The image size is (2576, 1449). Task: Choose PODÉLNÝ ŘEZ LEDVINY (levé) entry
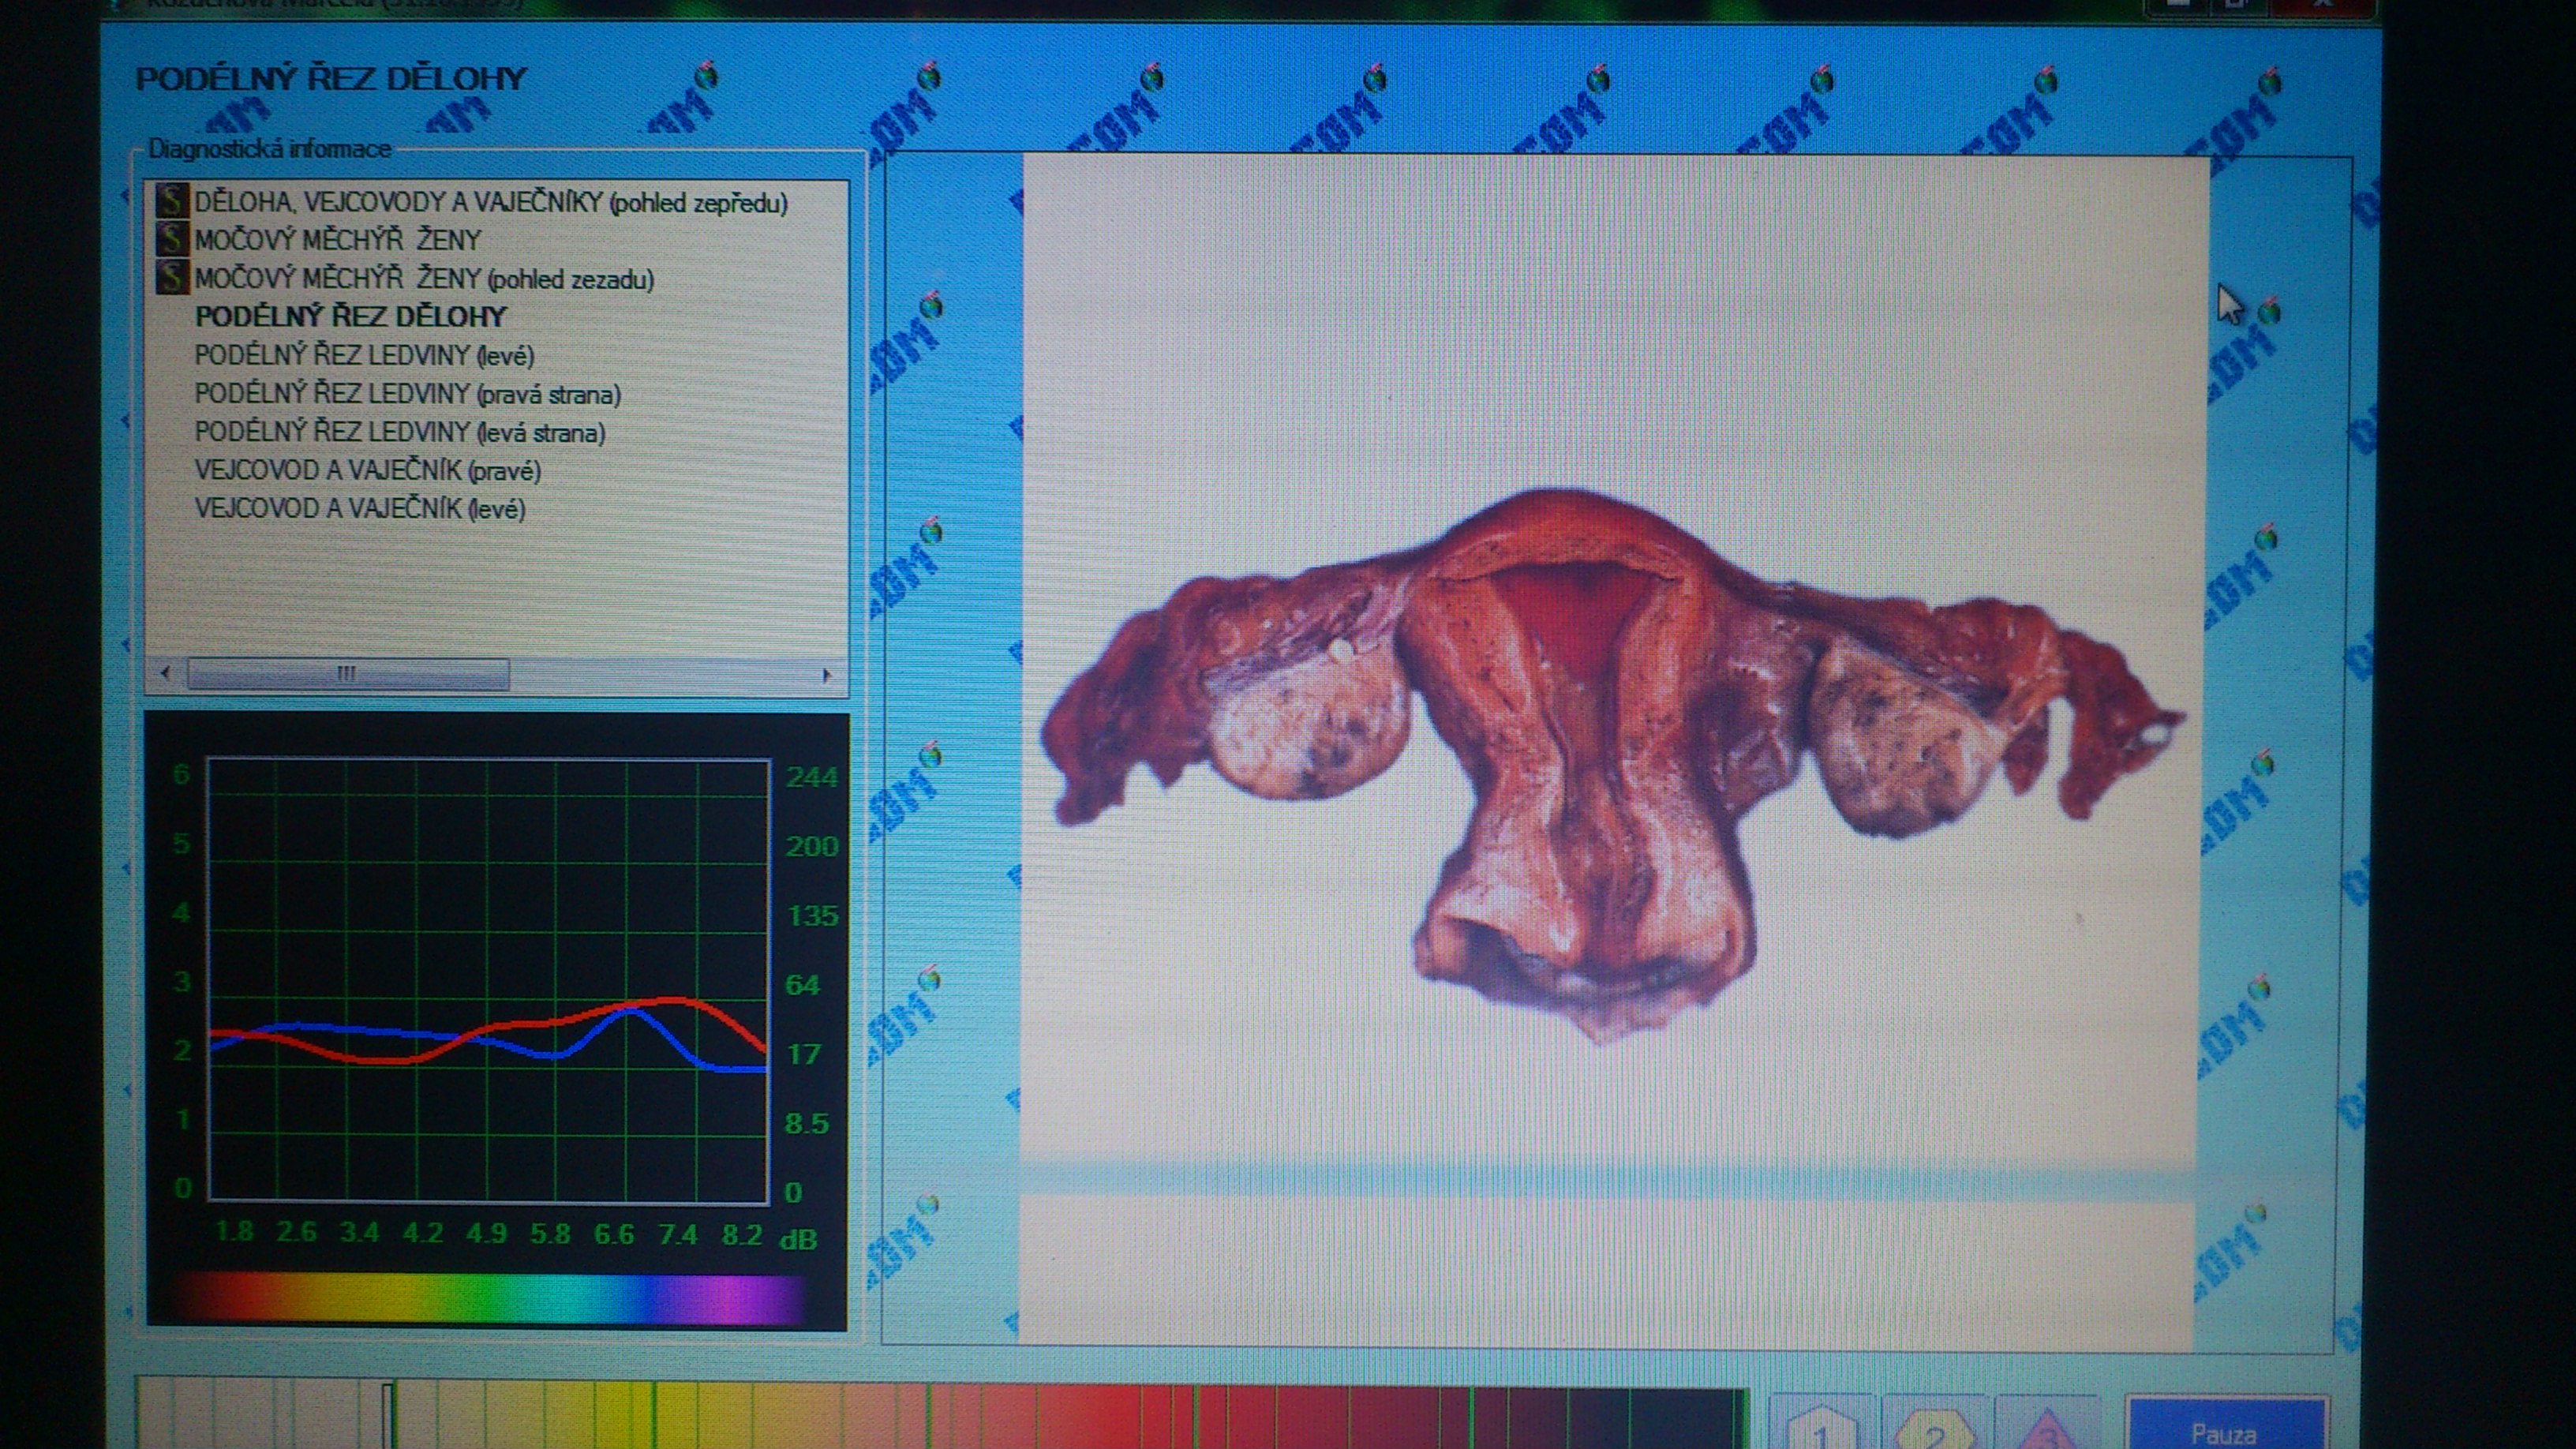pyautogui.click(x=364, y=355)
